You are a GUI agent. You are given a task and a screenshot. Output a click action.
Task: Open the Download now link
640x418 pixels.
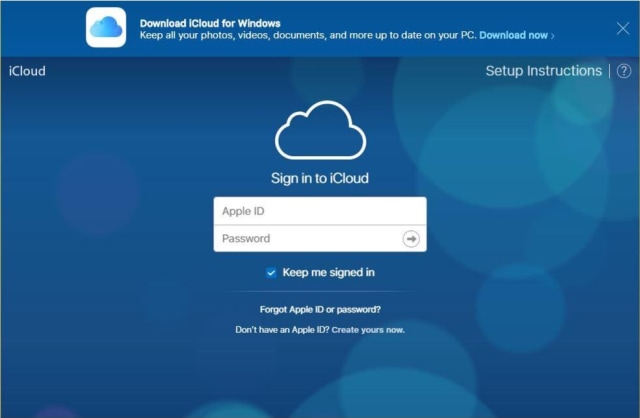[517, 36]
